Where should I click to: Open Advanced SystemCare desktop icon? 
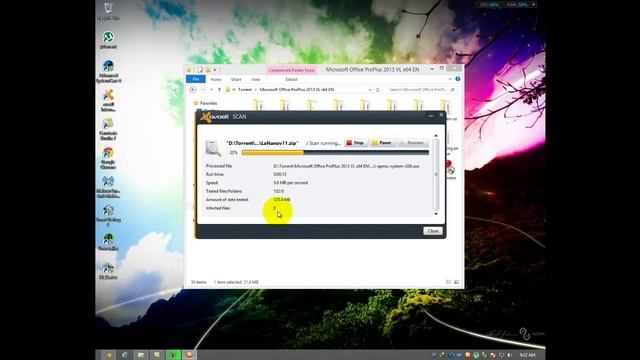(x=108, y=71)
